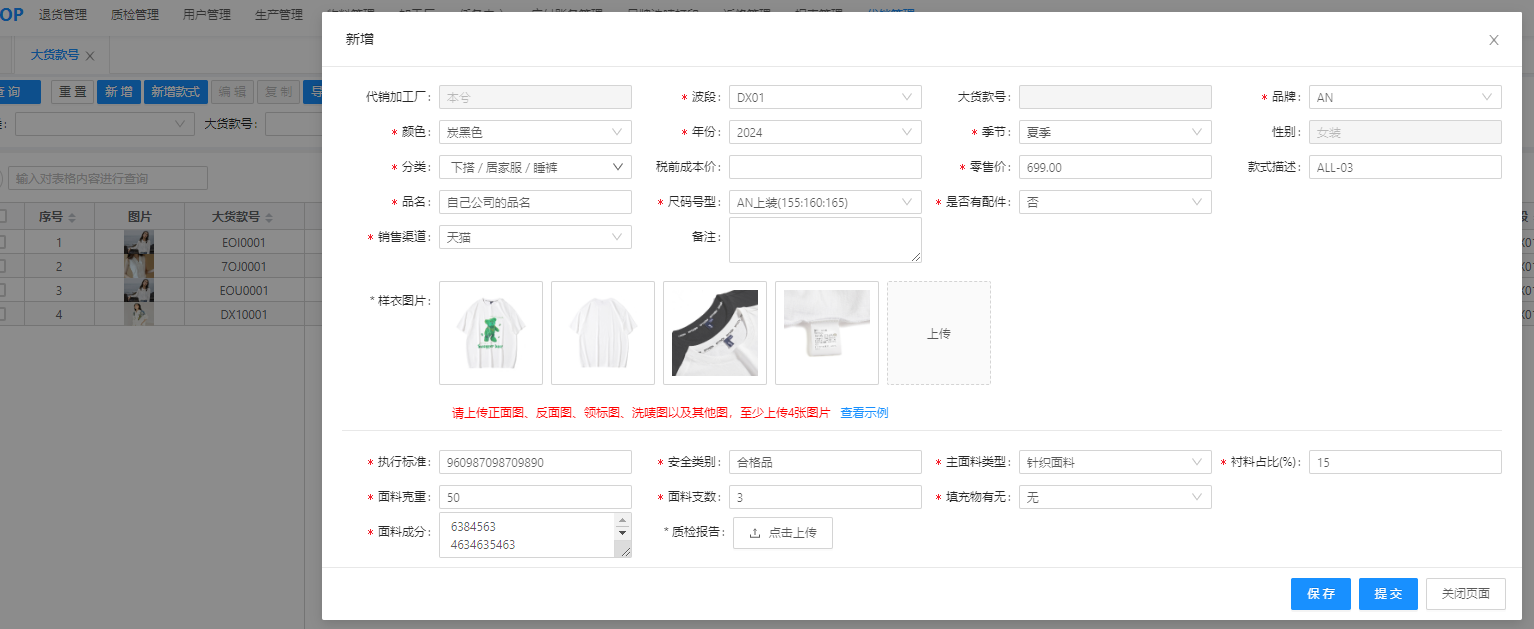Check the checkbox for row 1

[x=3, y=242]
